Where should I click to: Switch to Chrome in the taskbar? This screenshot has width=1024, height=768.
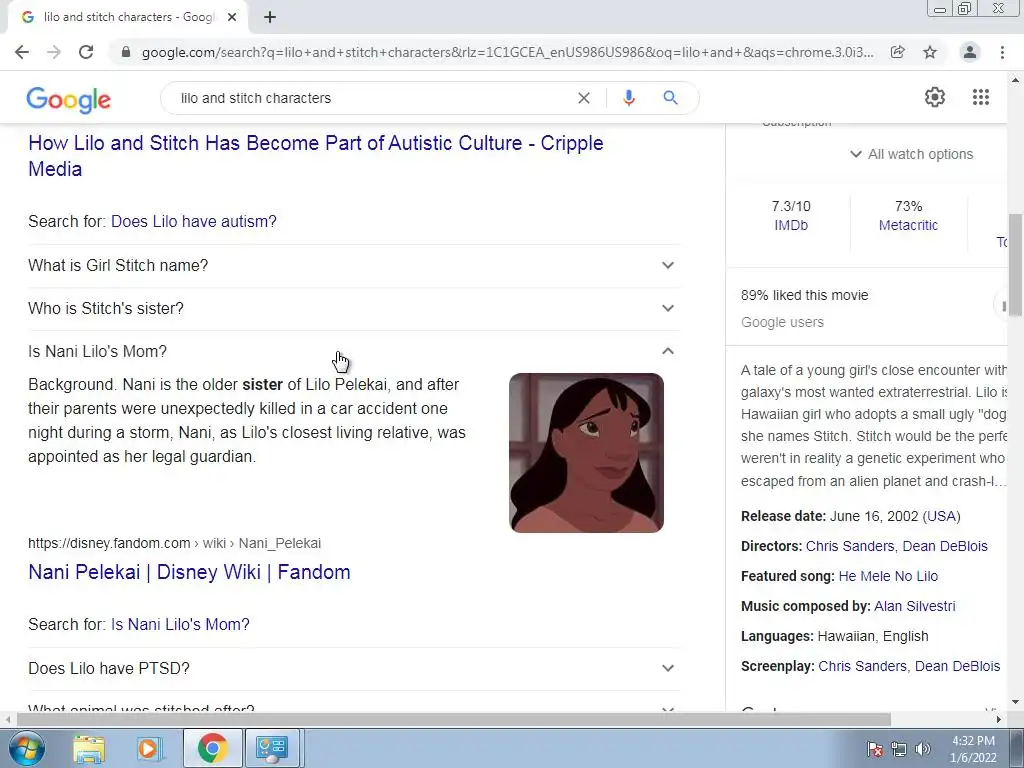(x=212, y=748)
